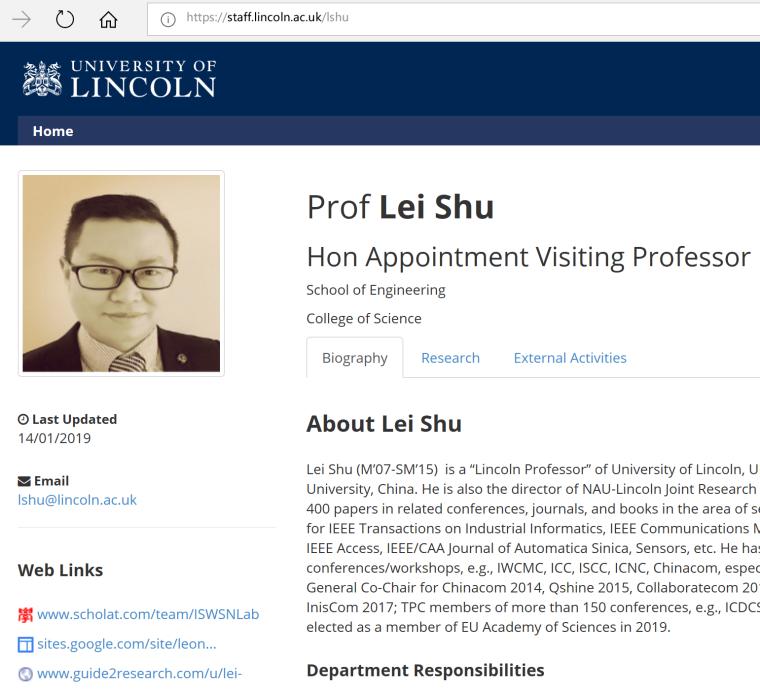Select the Biography tab
This screenshot has height=694, width=760.
(x=354, y=358)
